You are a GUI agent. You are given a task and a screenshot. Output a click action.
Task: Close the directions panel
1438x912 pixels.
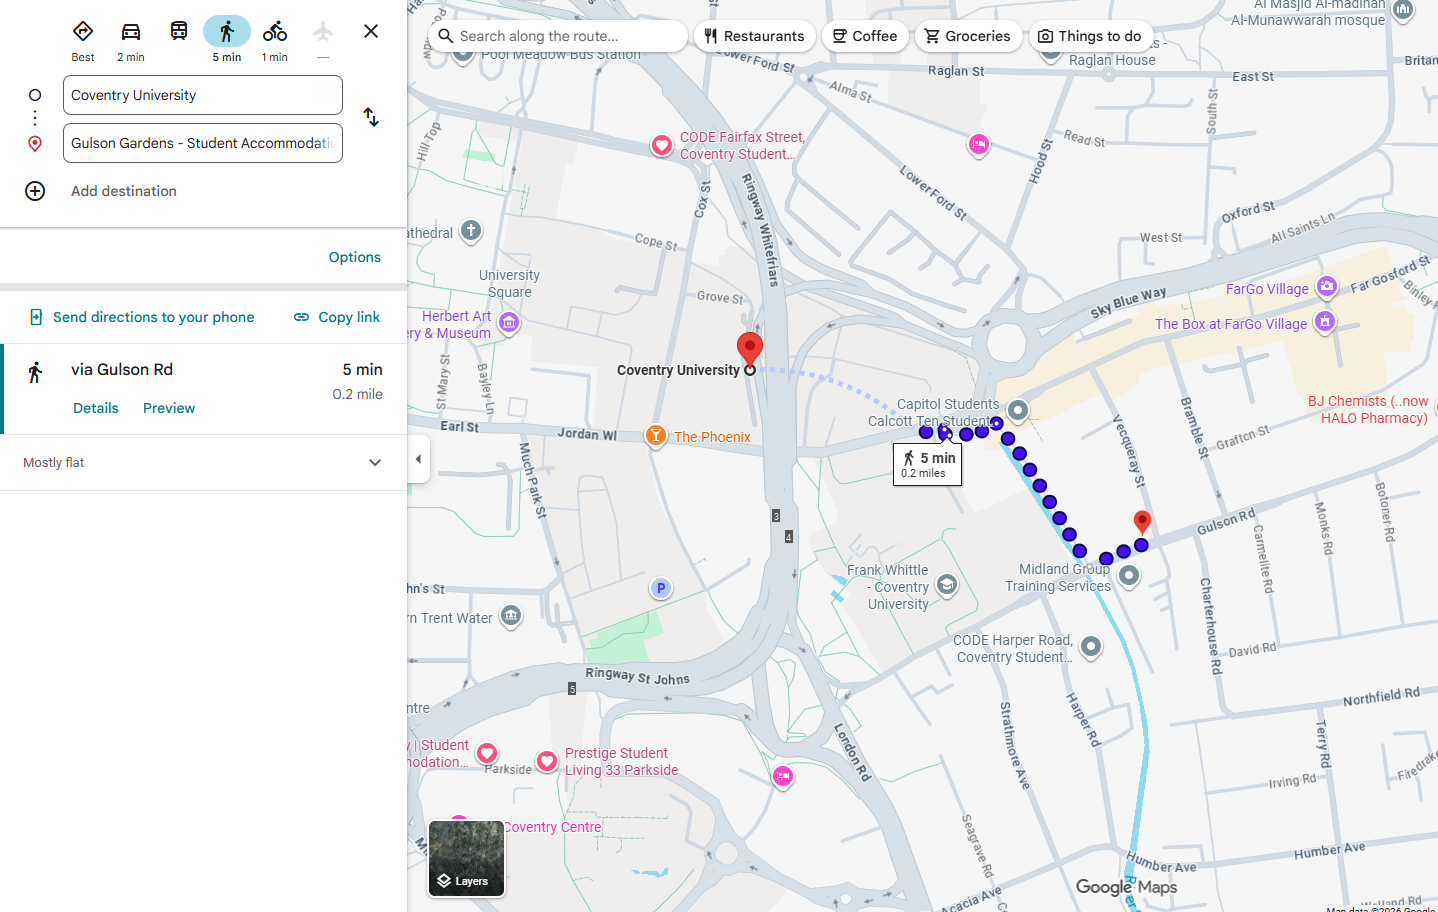371,31
